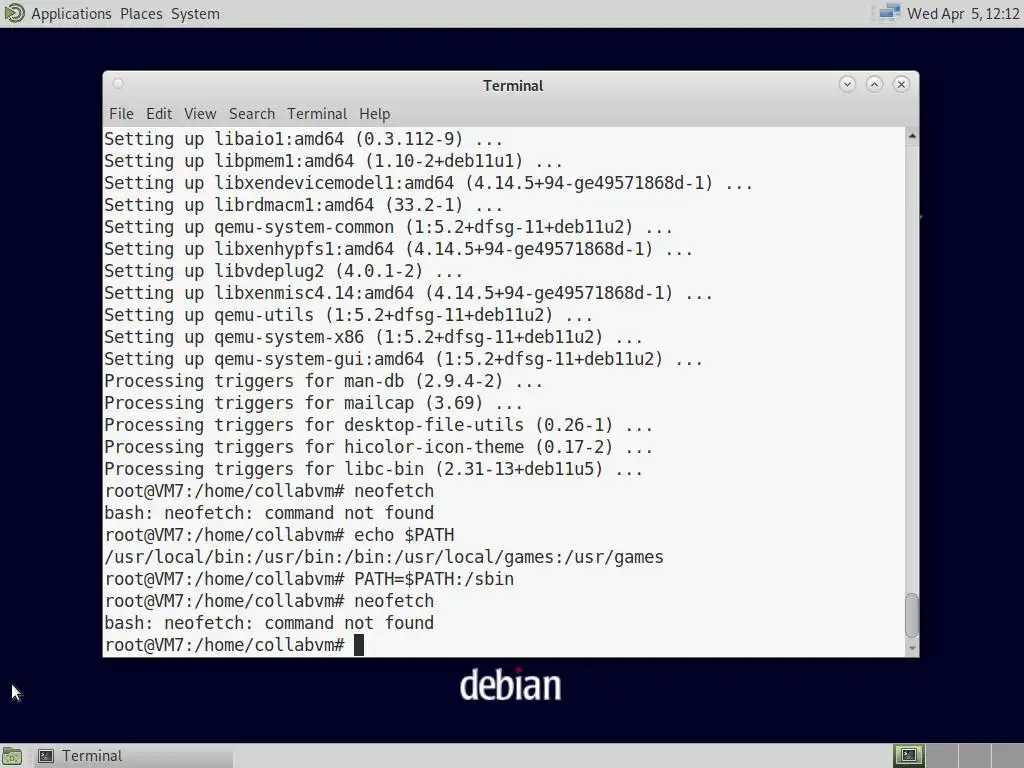Click the Terminal scrollbar thumb
1024x768 pixels.
(912, 615)
